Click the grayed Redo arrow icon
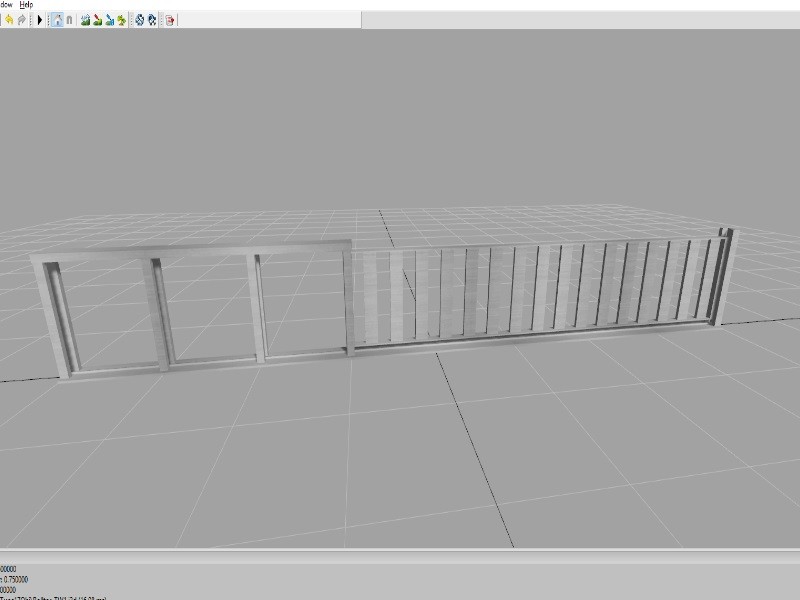Screen dimensions: 800x600 click(x=22, y=20)
